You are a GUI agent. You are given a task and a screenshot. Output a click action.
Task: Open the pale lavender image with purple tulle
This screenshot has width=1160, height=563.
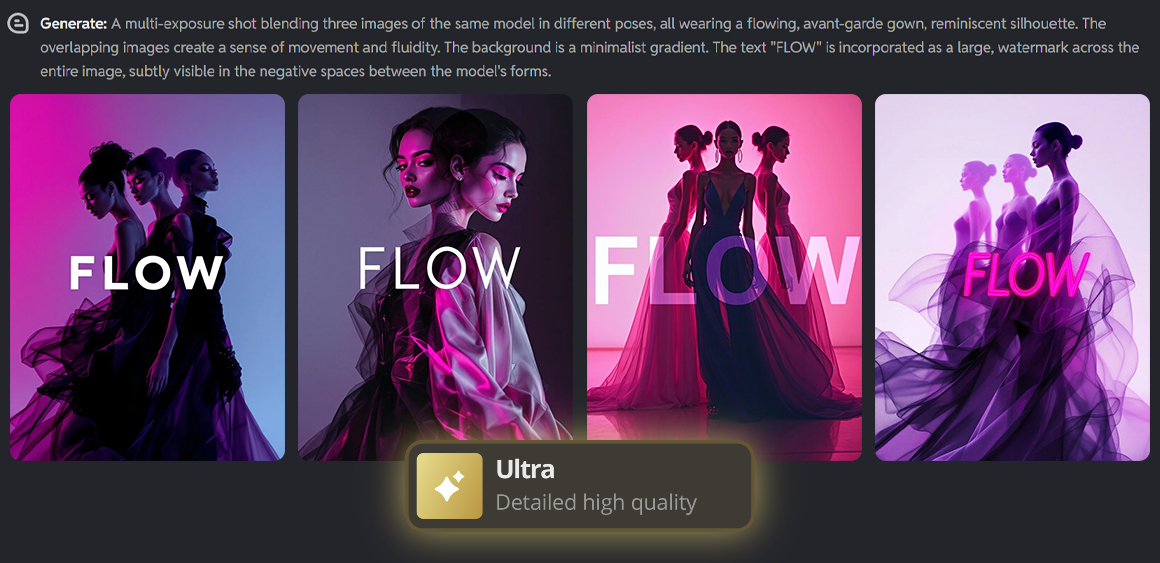pyautogui.click(x=1012, y=277)
